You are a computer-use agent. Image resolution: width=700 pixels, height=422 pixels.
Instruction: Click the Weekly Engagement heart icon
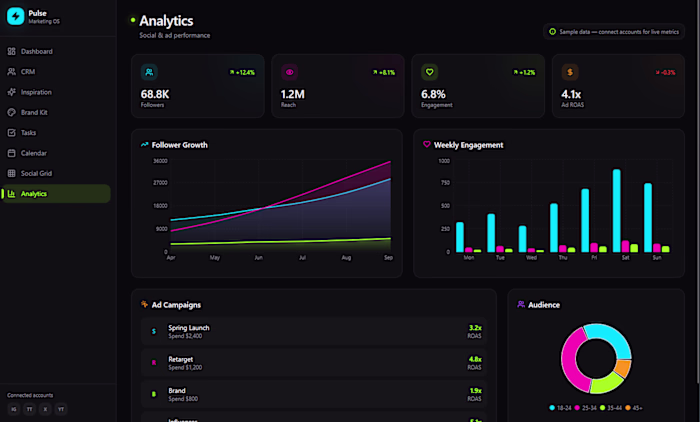(x=426, y=144)
